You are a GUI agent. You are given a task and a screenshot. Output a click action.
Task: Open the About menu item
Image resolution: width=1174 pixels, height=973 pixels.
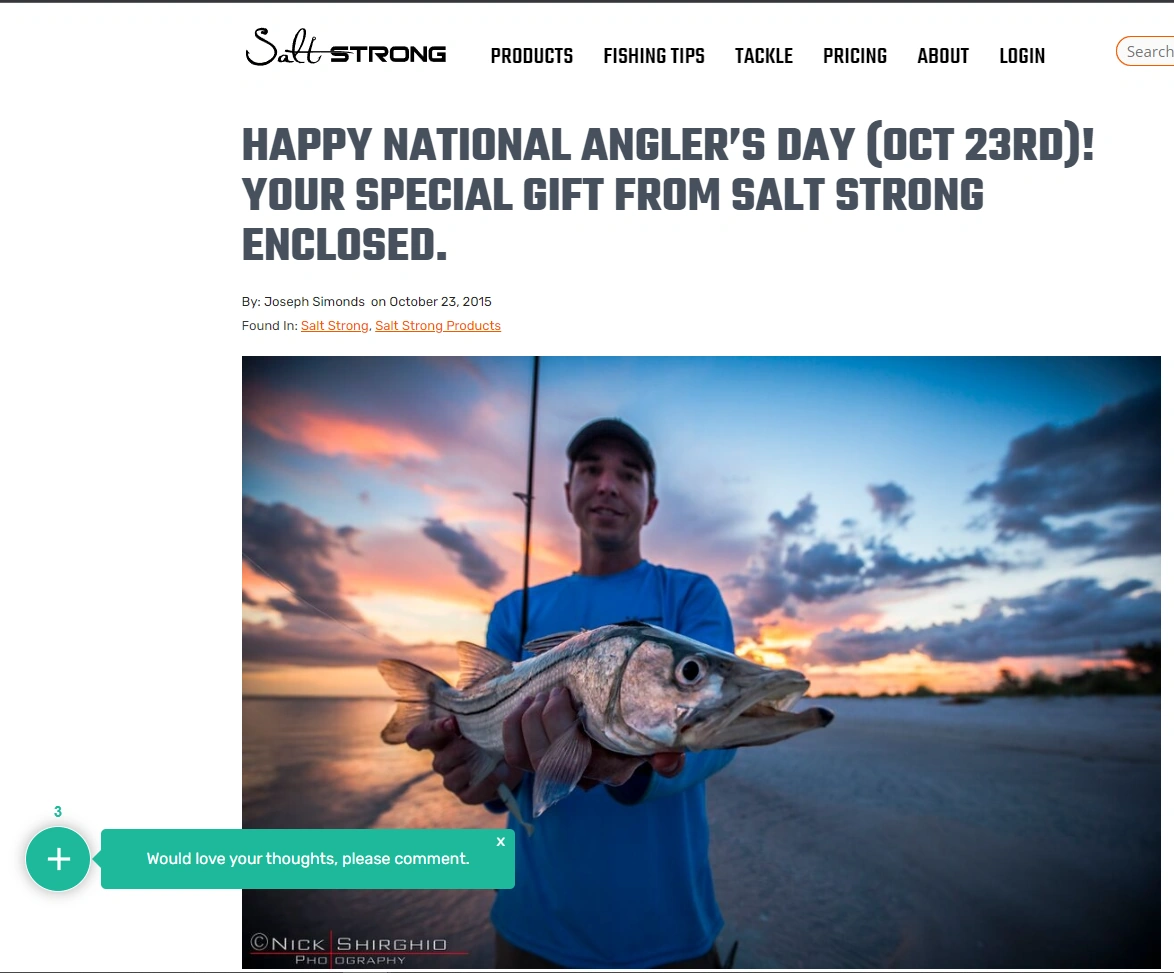[943, 56]
